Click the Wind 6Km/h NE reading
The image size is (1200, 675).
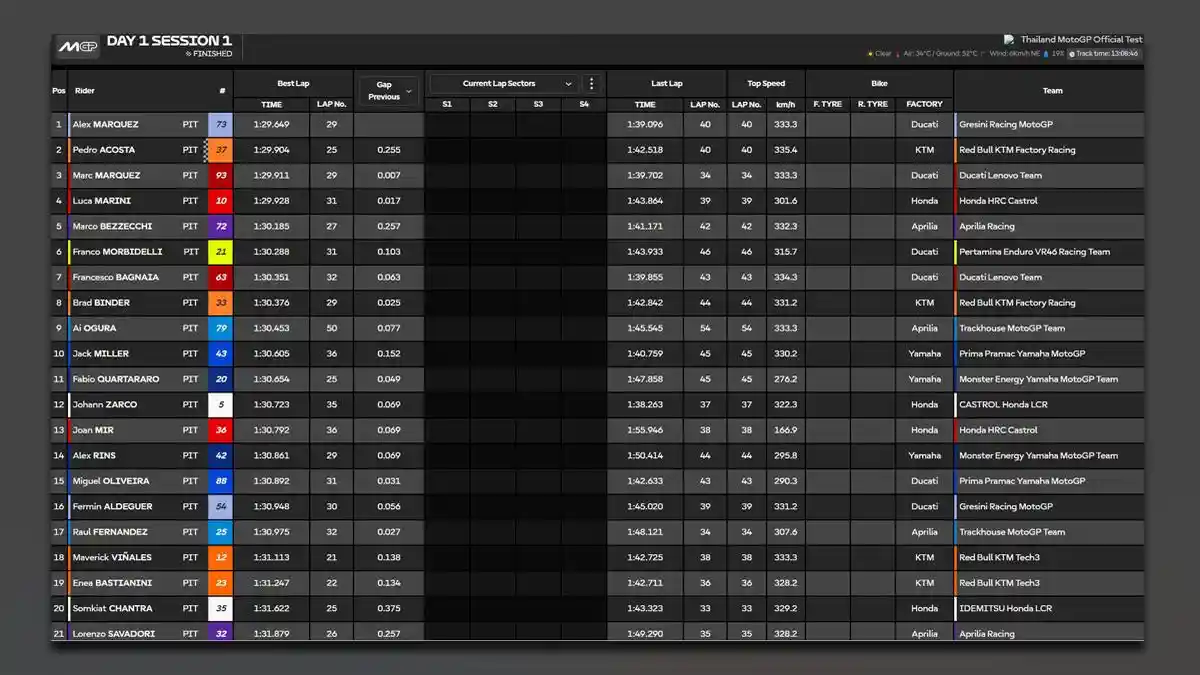[x=1015, y=54]
